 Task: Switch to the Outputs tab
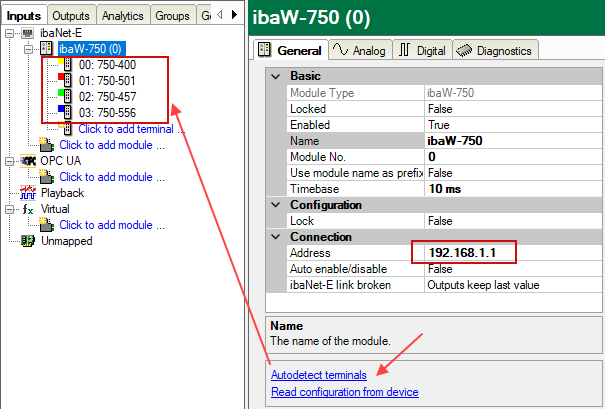70,15
